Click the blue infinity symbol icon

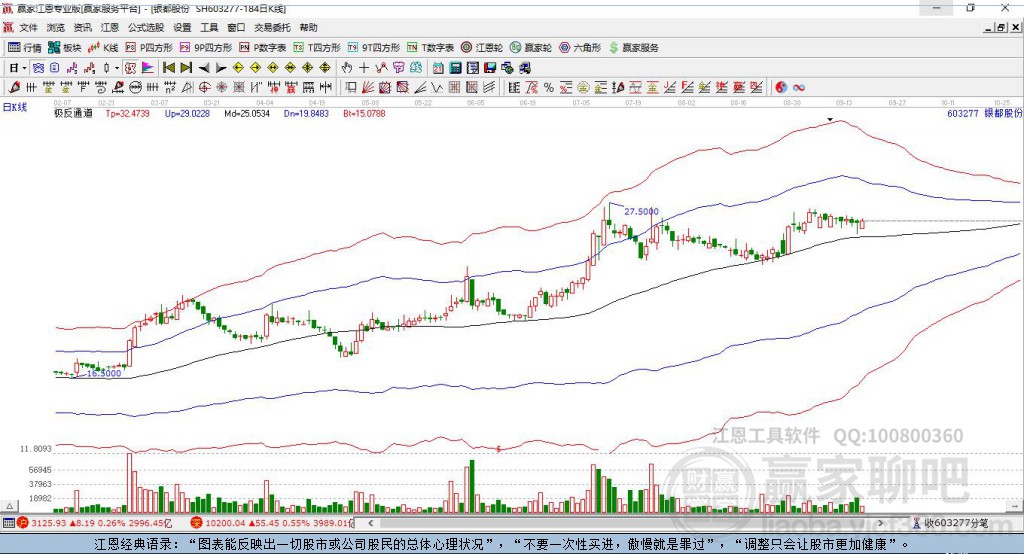[799, 87]
